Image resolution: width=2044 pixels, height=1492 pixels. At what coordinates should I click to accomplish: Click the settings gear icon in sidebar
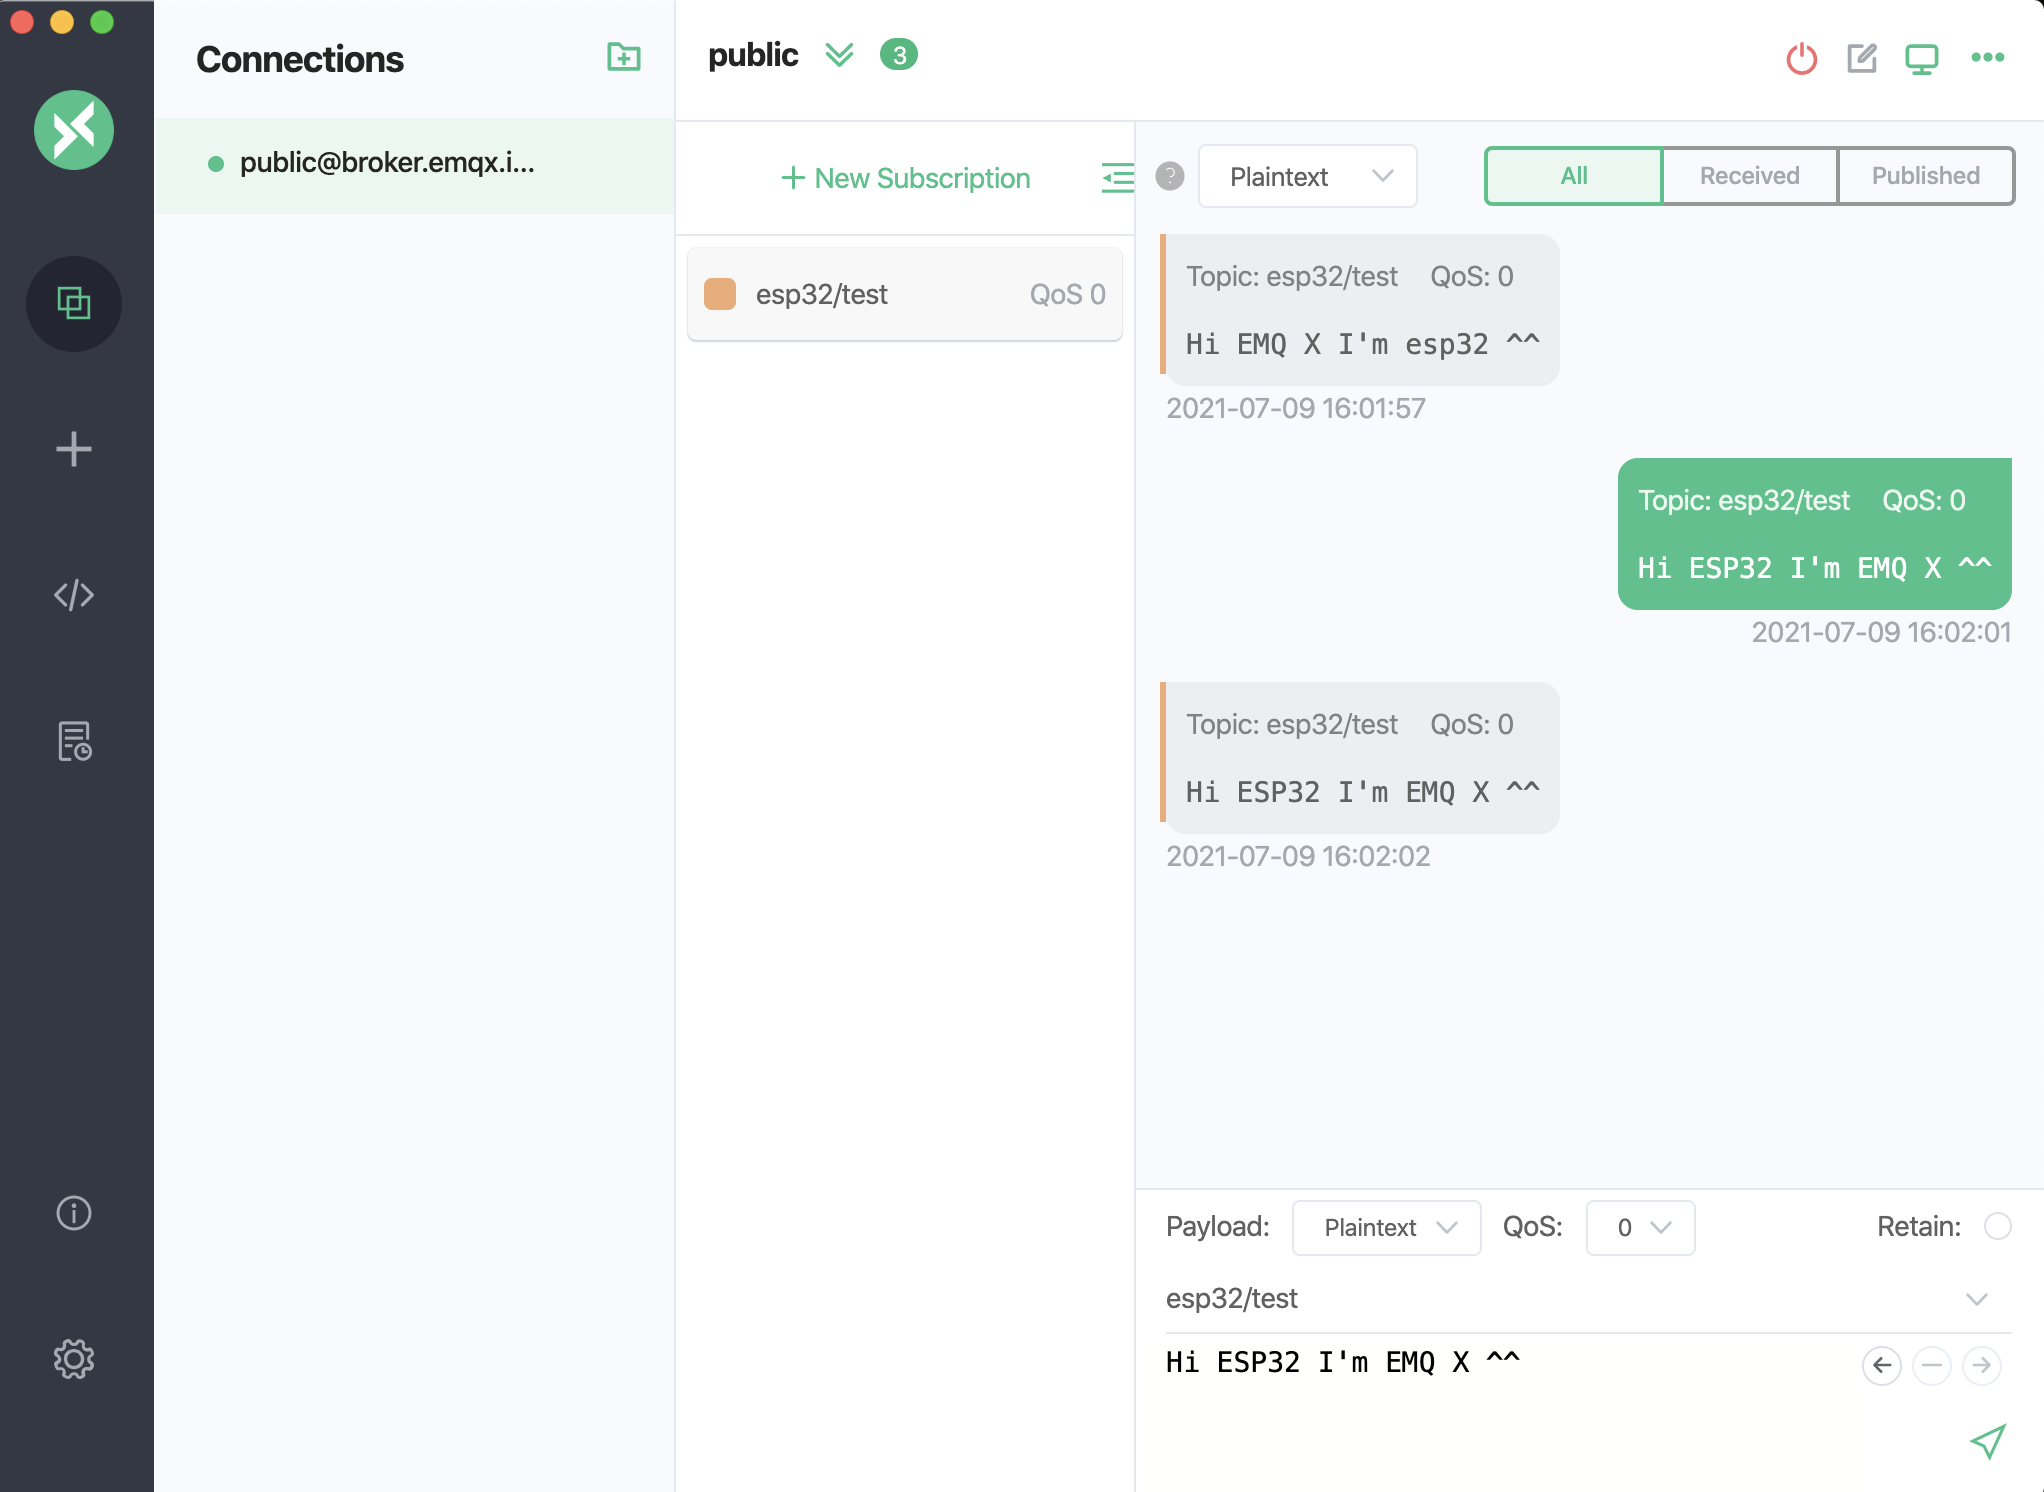point(75,1359)
